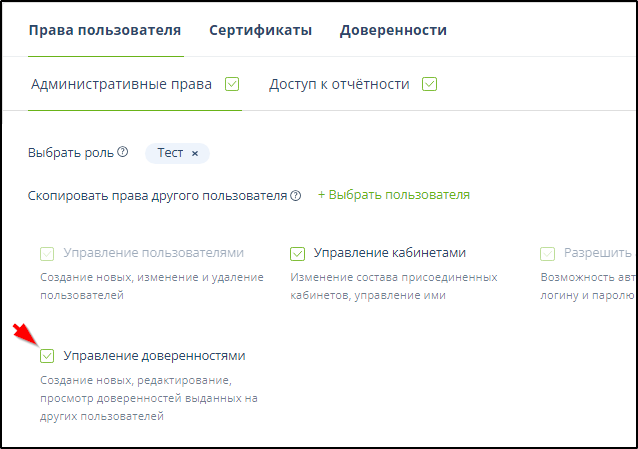Toggle the partially visible Разрешить checkbox
This screenshot has height=449, width=638.
tap(547, 254)
